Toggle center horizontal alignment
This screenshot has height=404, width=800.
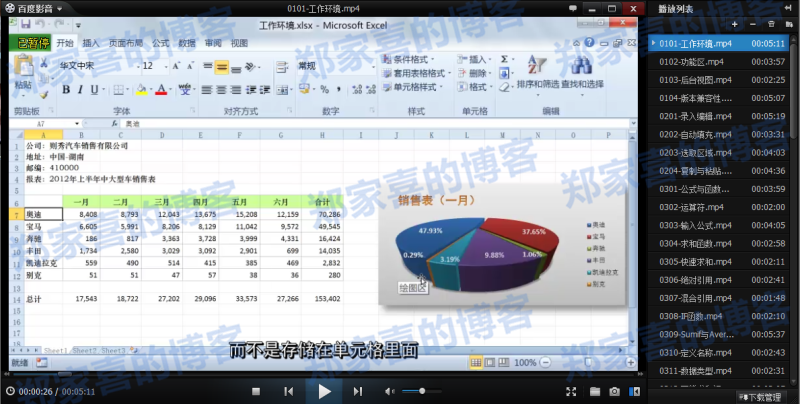pos(221,90)
